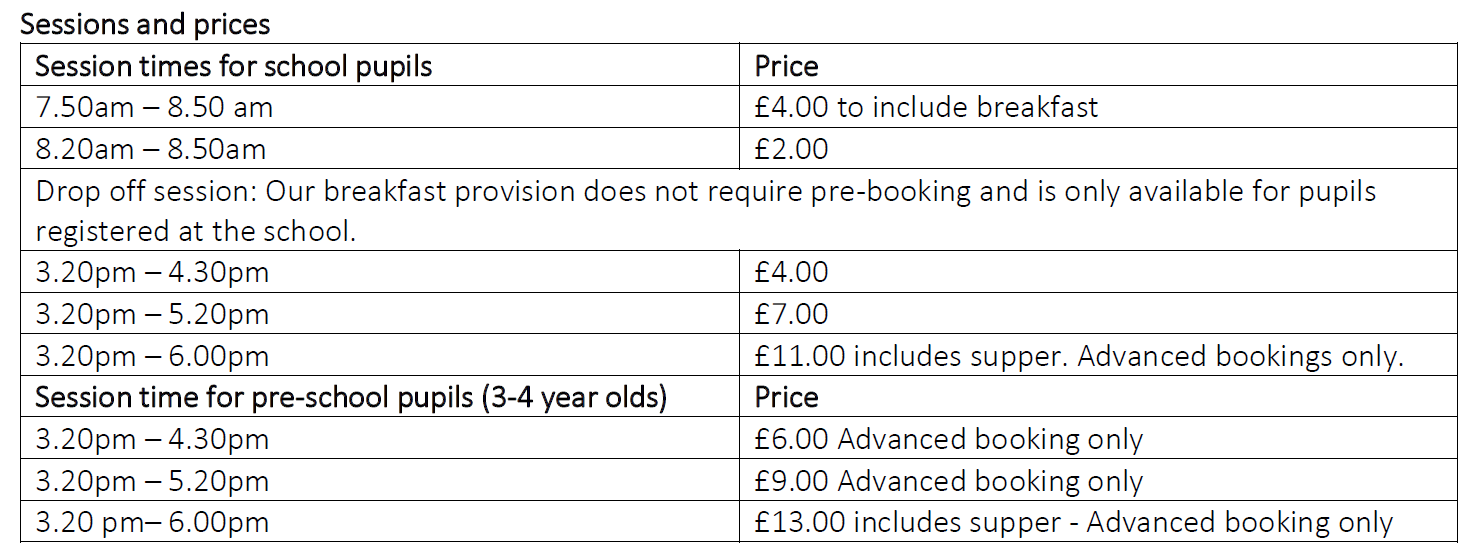The image size is (1473, 556).
Task: Click the '£7.00' price cell
Action: [1098, 314]
